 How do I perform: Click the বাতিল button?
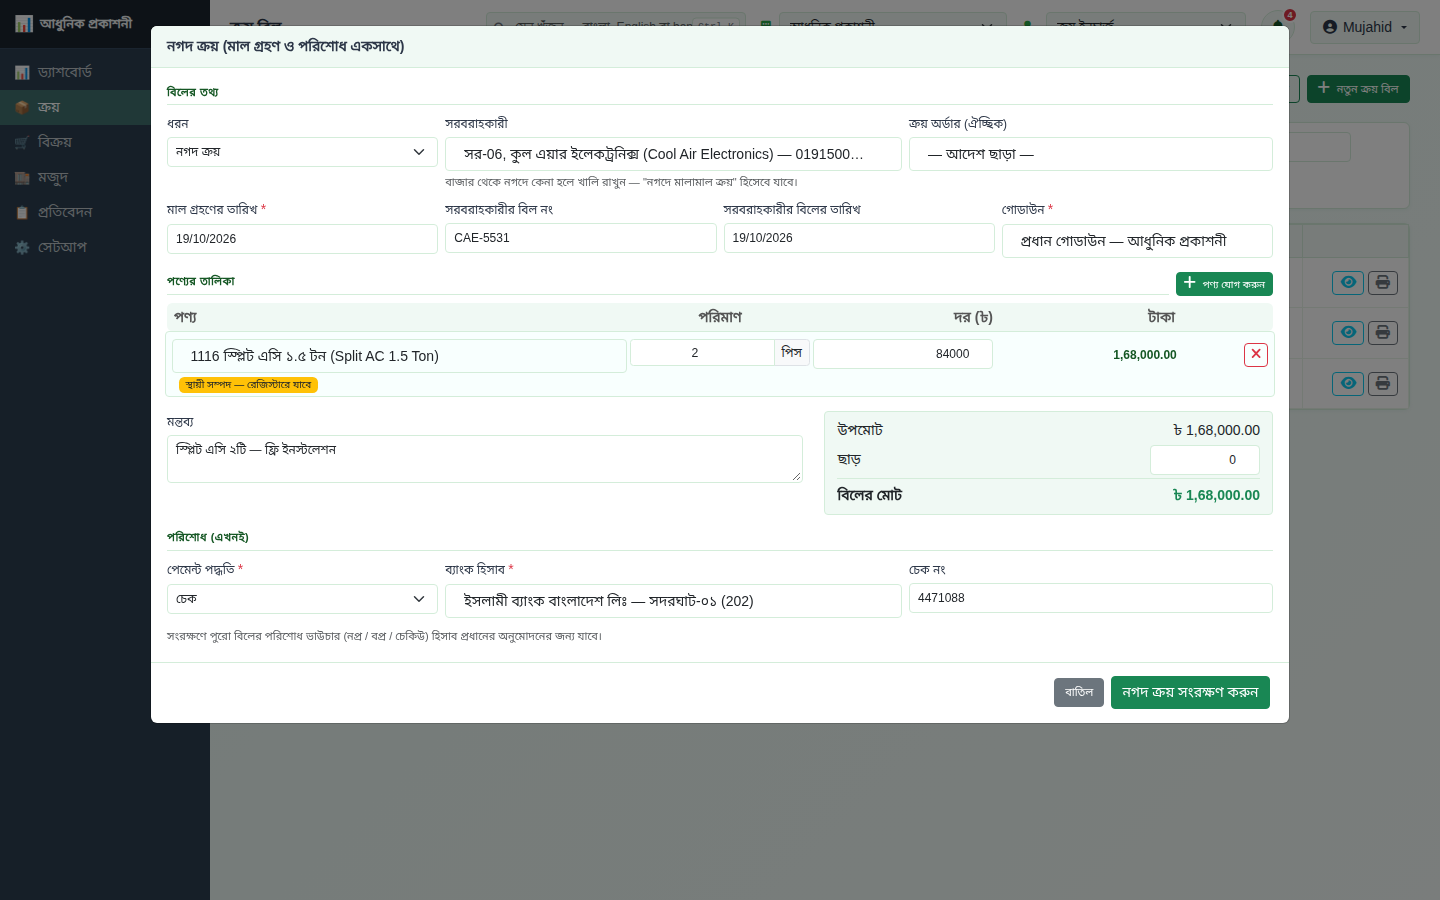pyautogui.click(x=1079, y=692)
